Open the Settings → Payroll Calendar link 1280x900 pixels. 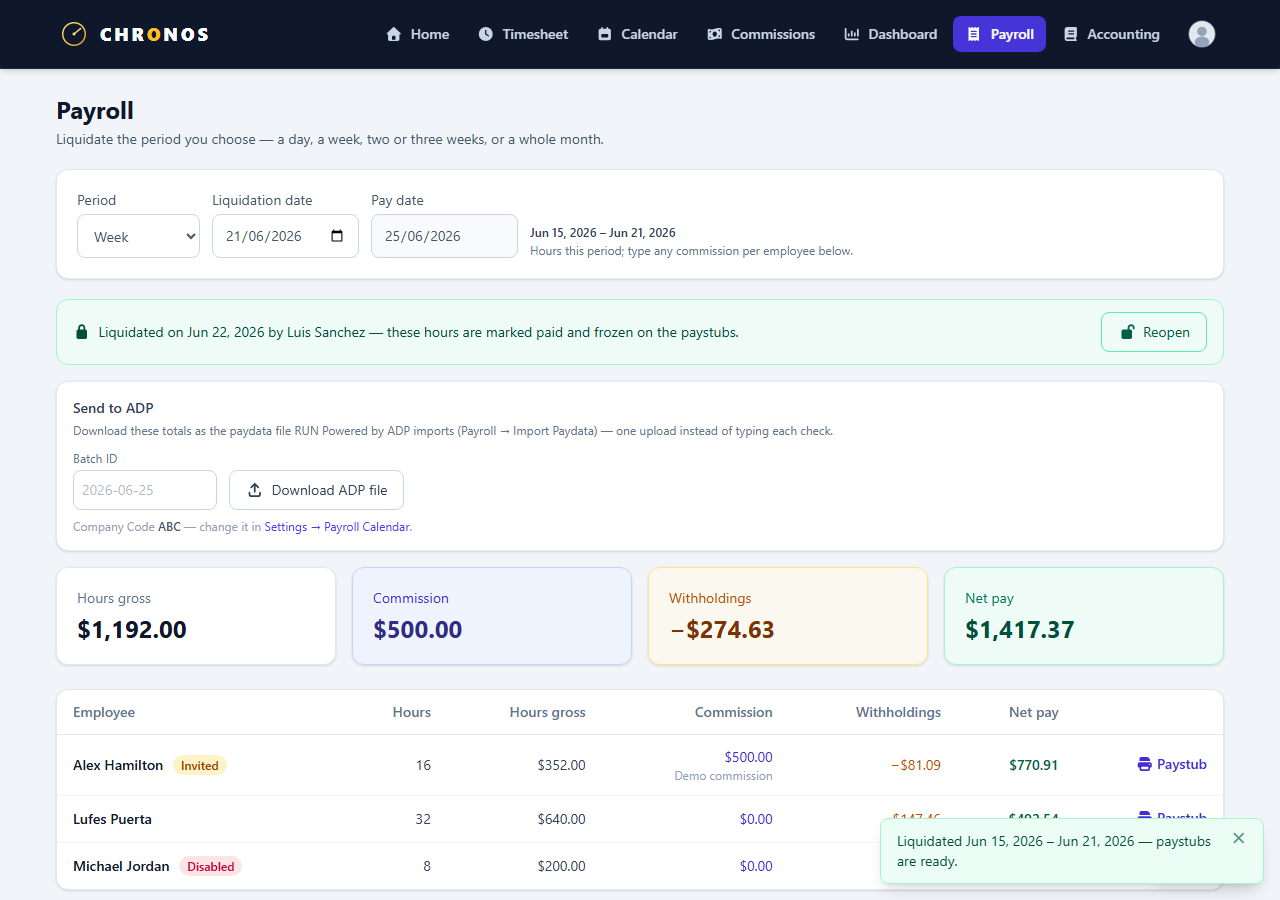pos(337,527)
